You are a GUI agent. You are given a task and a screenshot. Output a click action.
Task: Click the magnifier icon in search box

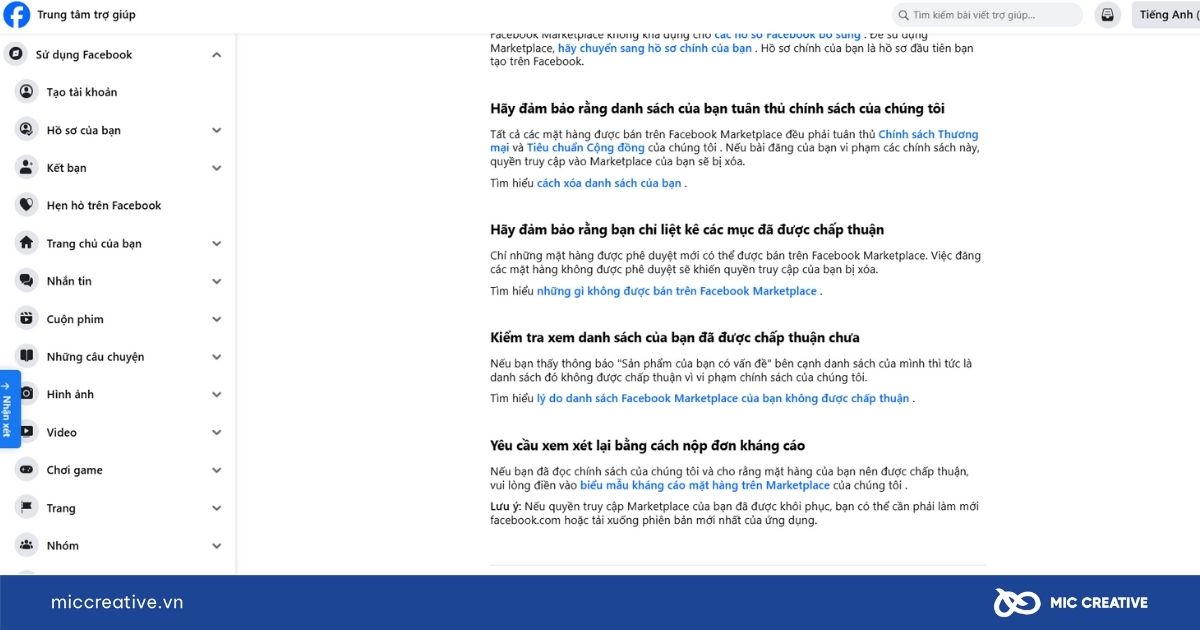click(x=904, y=15)
